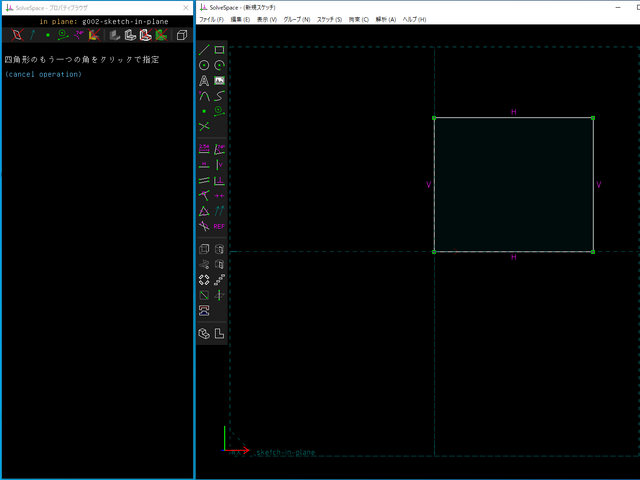This screenshot has width=640, height=480.
Task: Activate the REF reference dimension tool
Action: click(x=219, y=226)
